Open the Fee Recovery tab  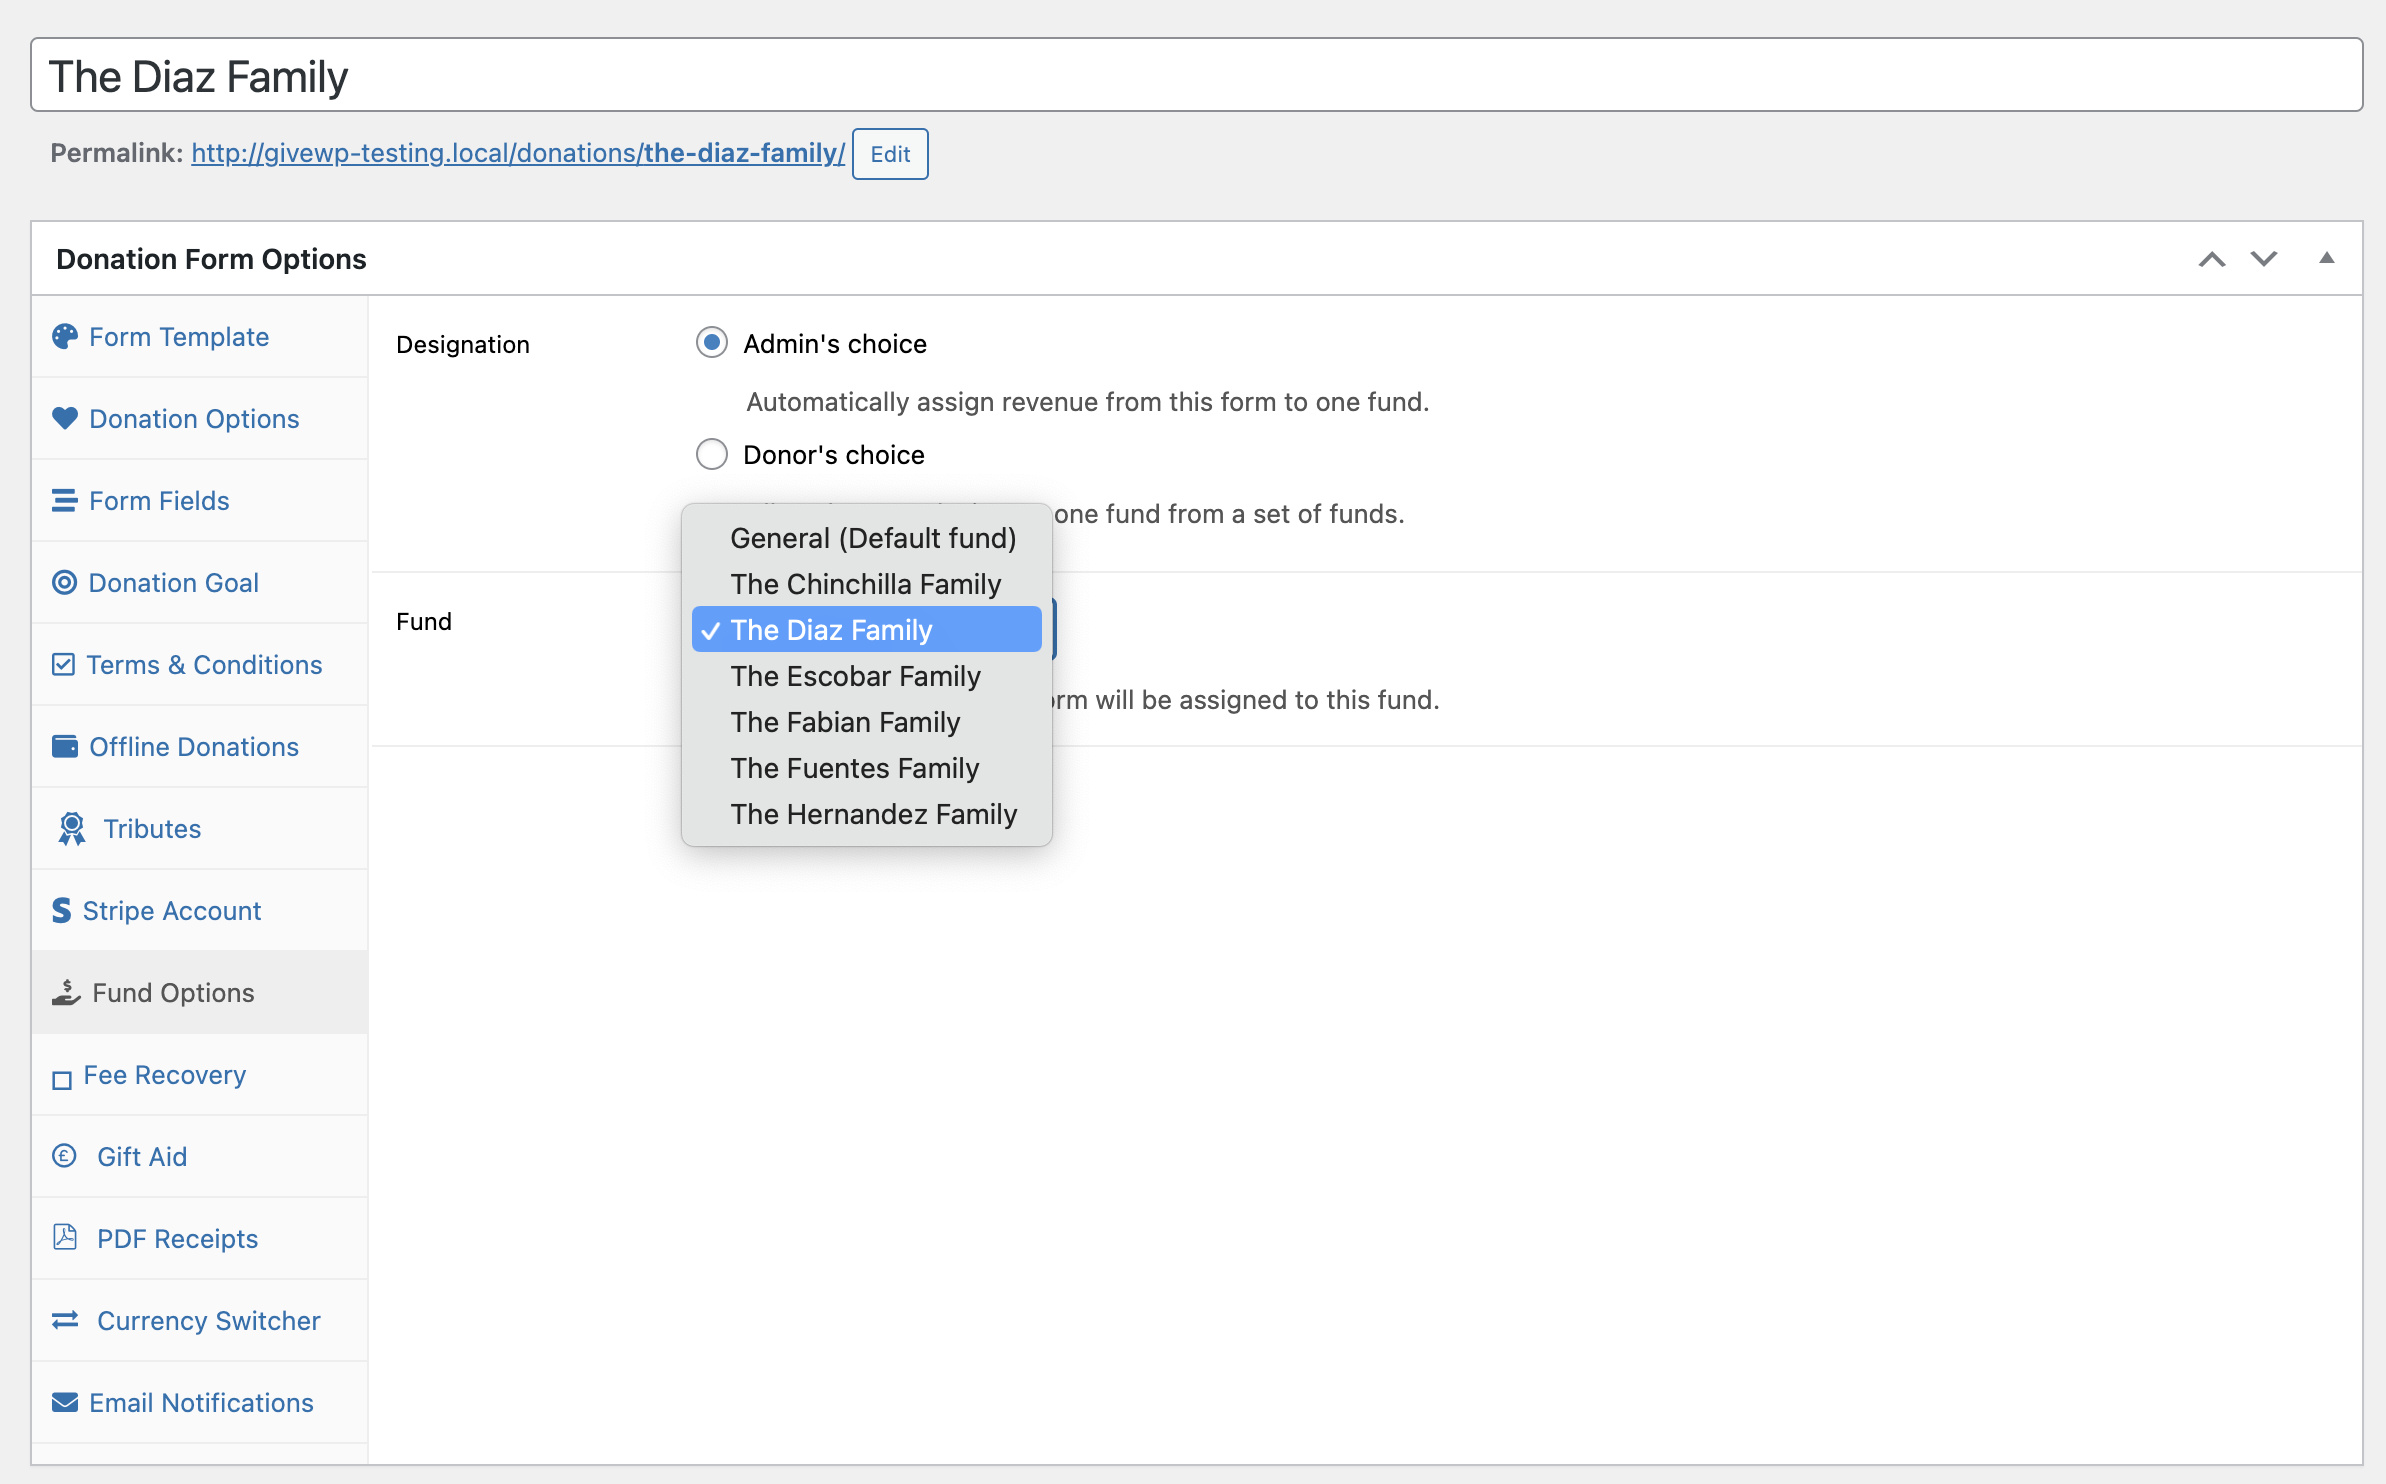[x=200, y=1075]
